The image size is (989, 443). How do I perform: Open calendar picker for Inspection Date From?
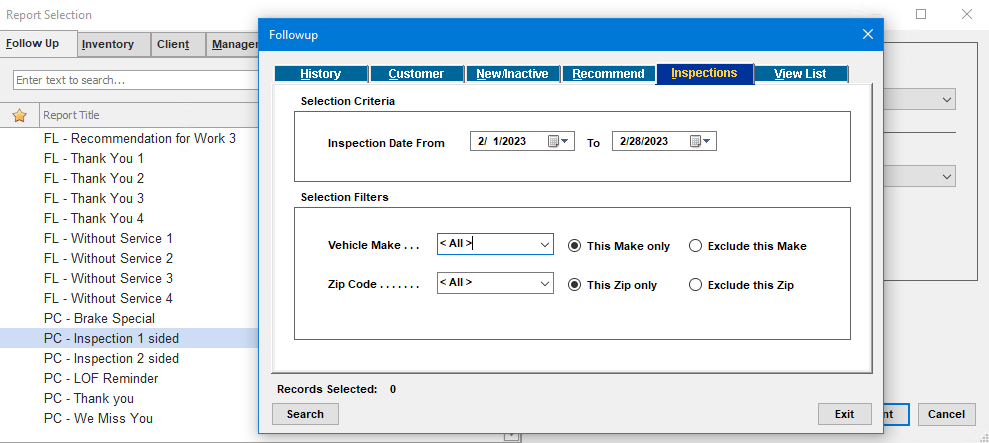pos(558,141)
